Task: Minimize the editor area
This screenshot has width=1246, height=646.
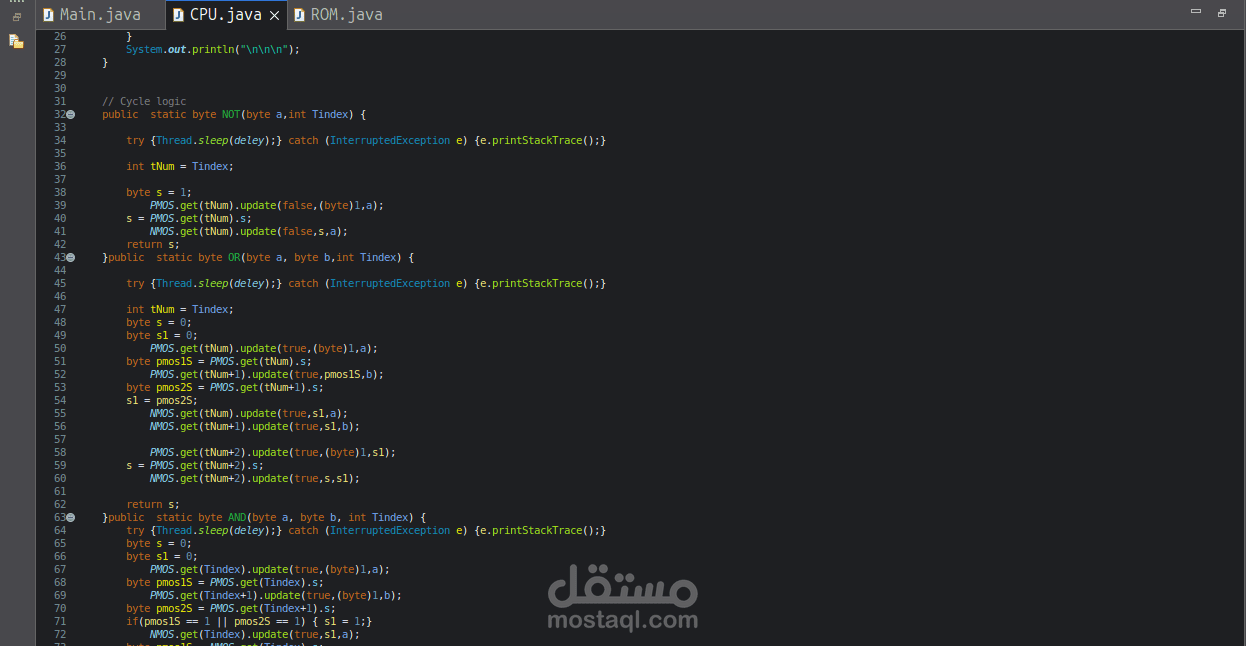Action: (1196, 13)
